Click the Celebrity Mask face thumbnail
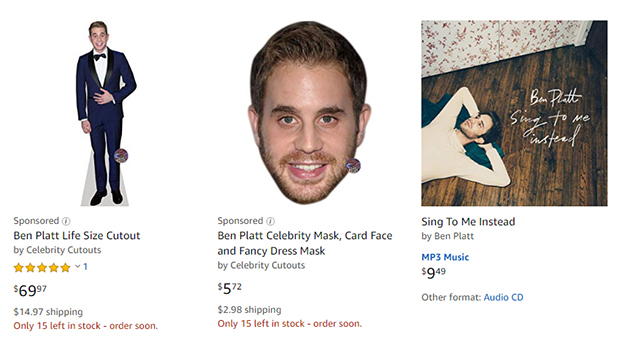The image size is (620, 361). click(310, 113)
